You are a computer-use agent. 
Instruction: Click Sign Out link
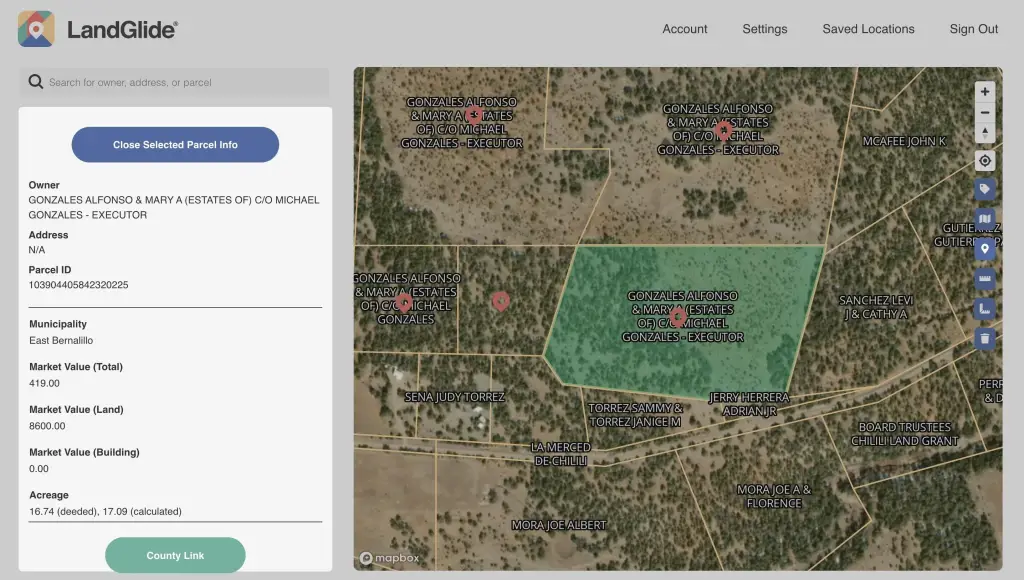click(973, 29)
